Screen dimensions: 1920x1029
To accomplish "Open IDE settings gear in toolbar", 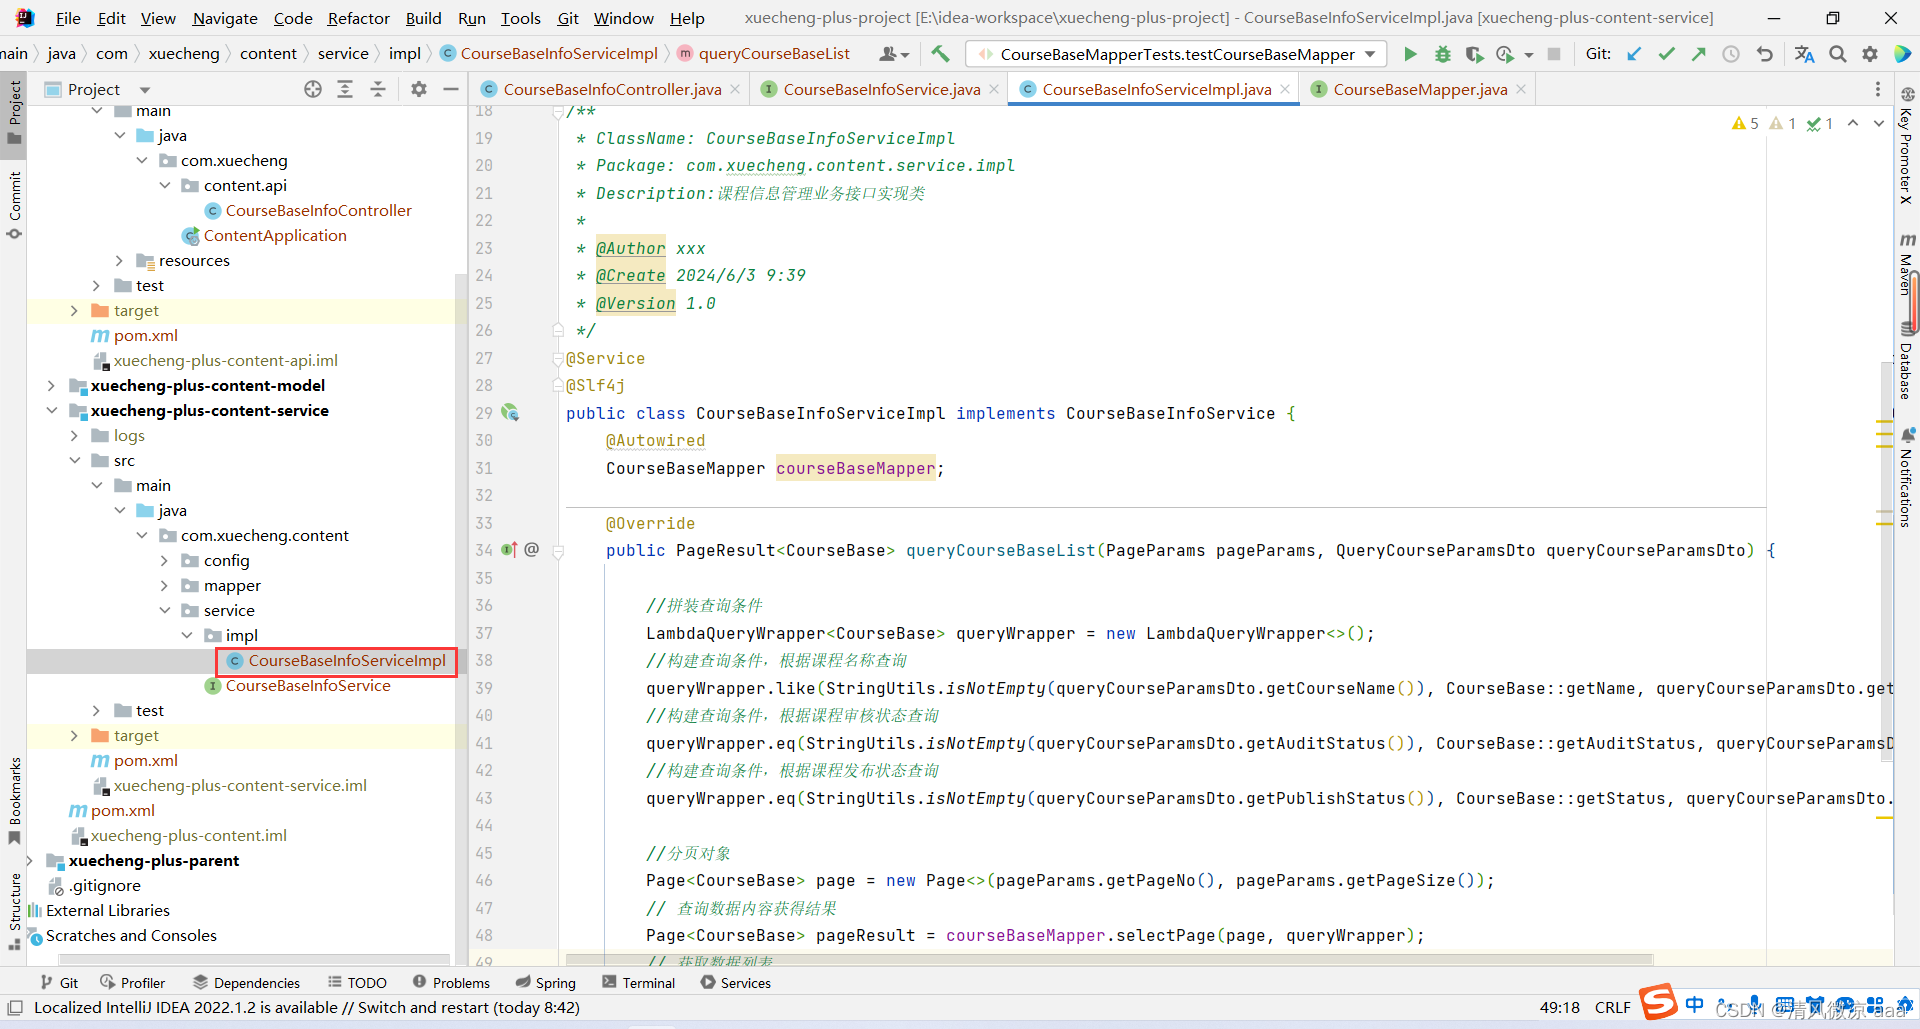I will click(1870, 54).
